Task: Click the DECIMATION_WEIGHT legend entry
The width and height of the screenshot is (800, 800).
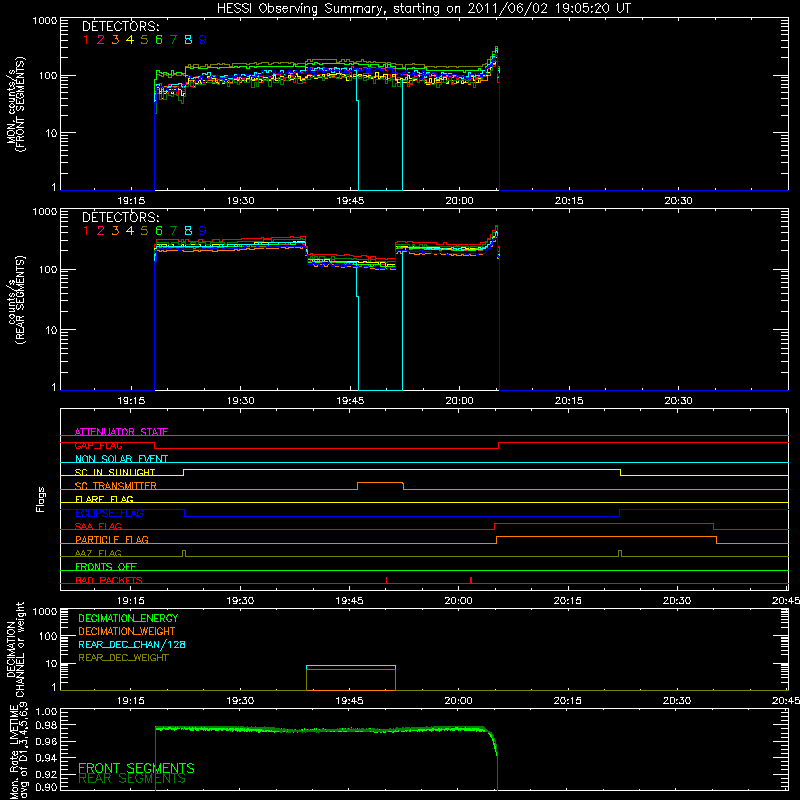Action: [127, 631]
